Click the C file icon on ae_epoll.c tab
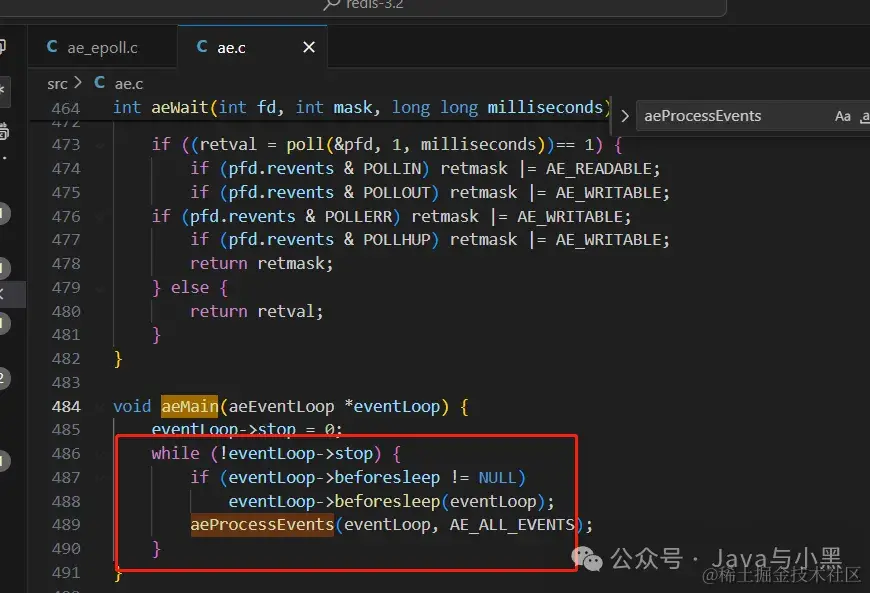The width and height of the screenshot is (870, 593). [52, 47]
